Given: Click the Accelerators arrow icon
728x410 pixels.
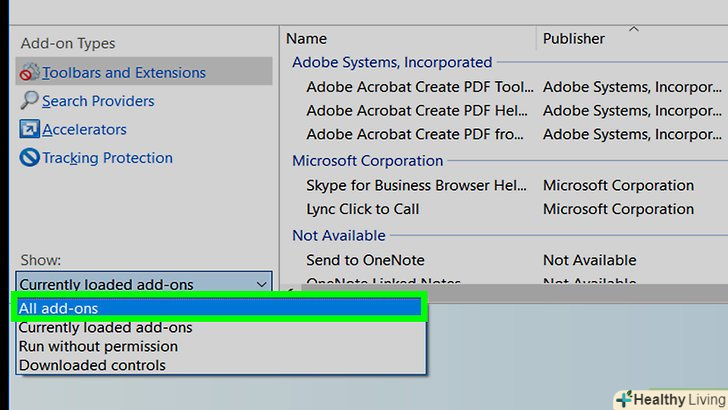Looking at the screenshot, I should tap(28, 130).
